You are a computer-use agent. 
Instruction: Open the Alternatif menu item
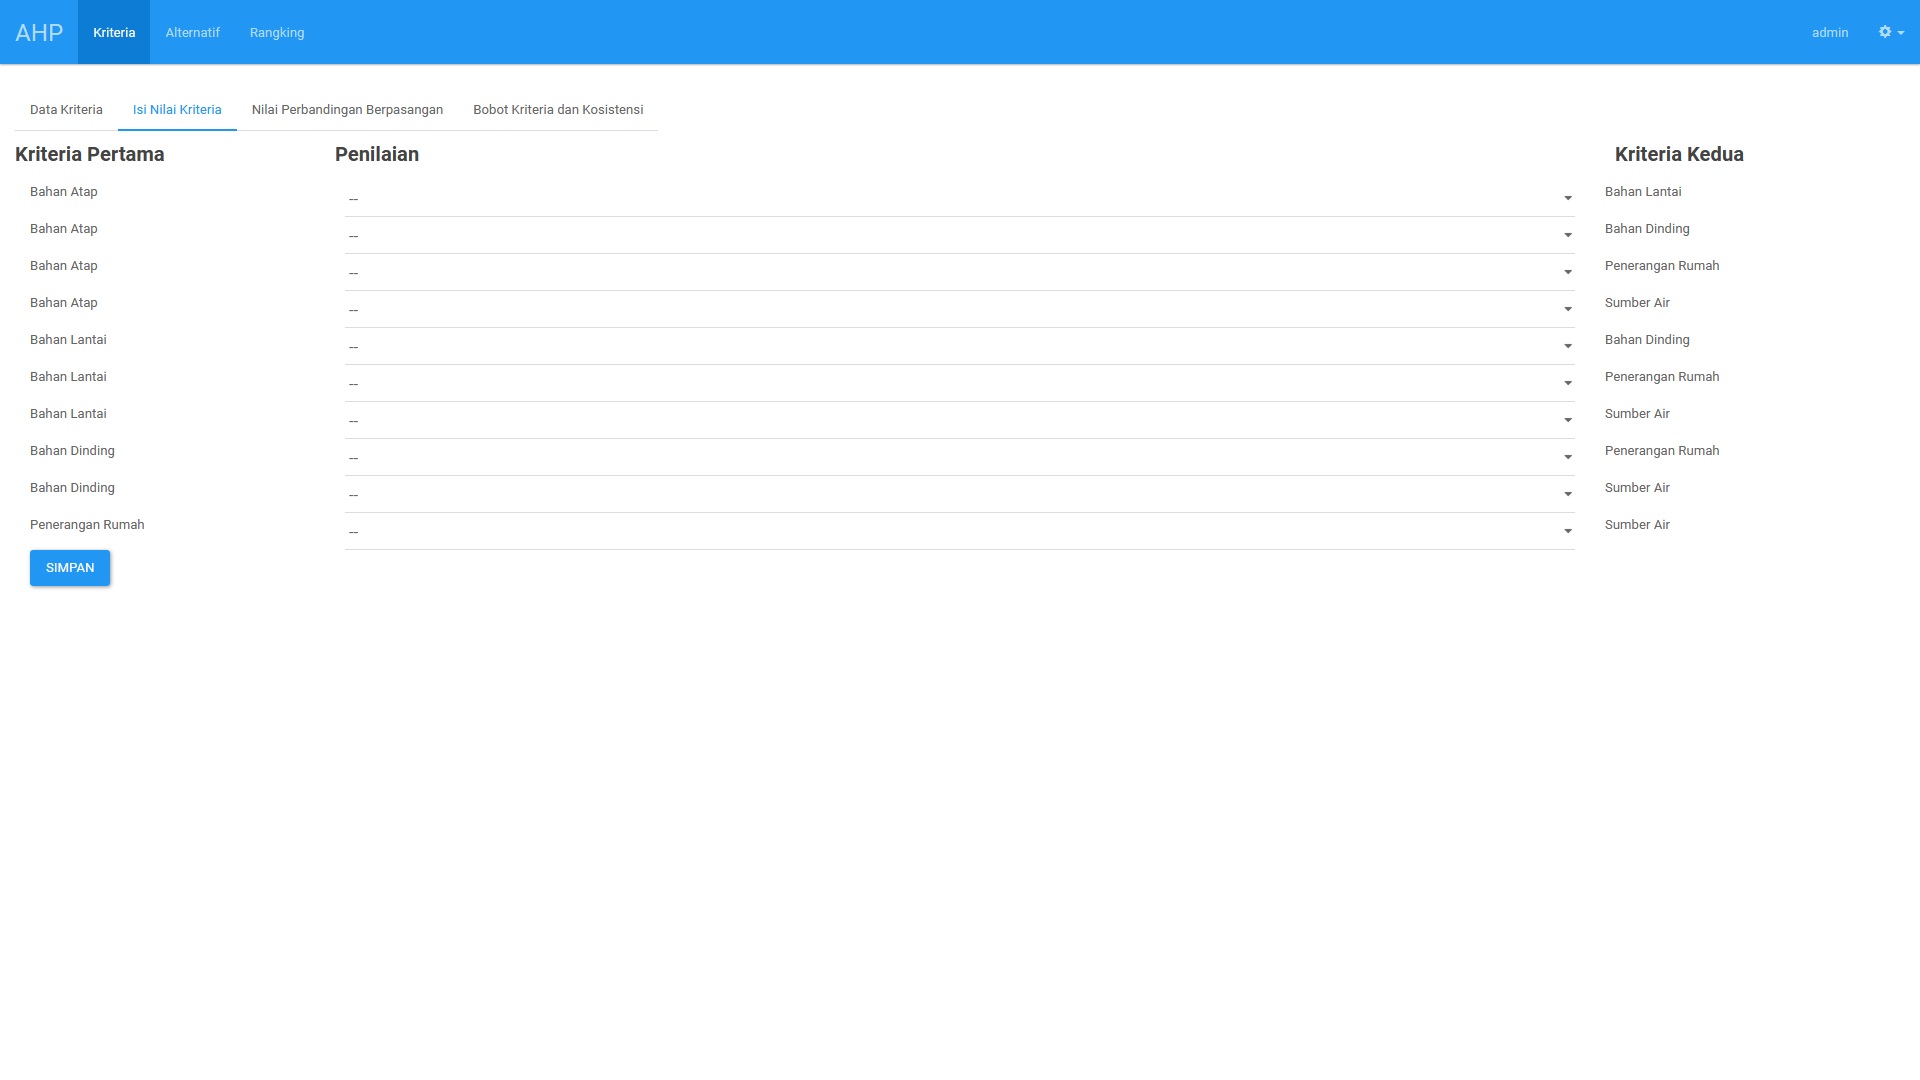pyautogui.click(x=192, y=32)
